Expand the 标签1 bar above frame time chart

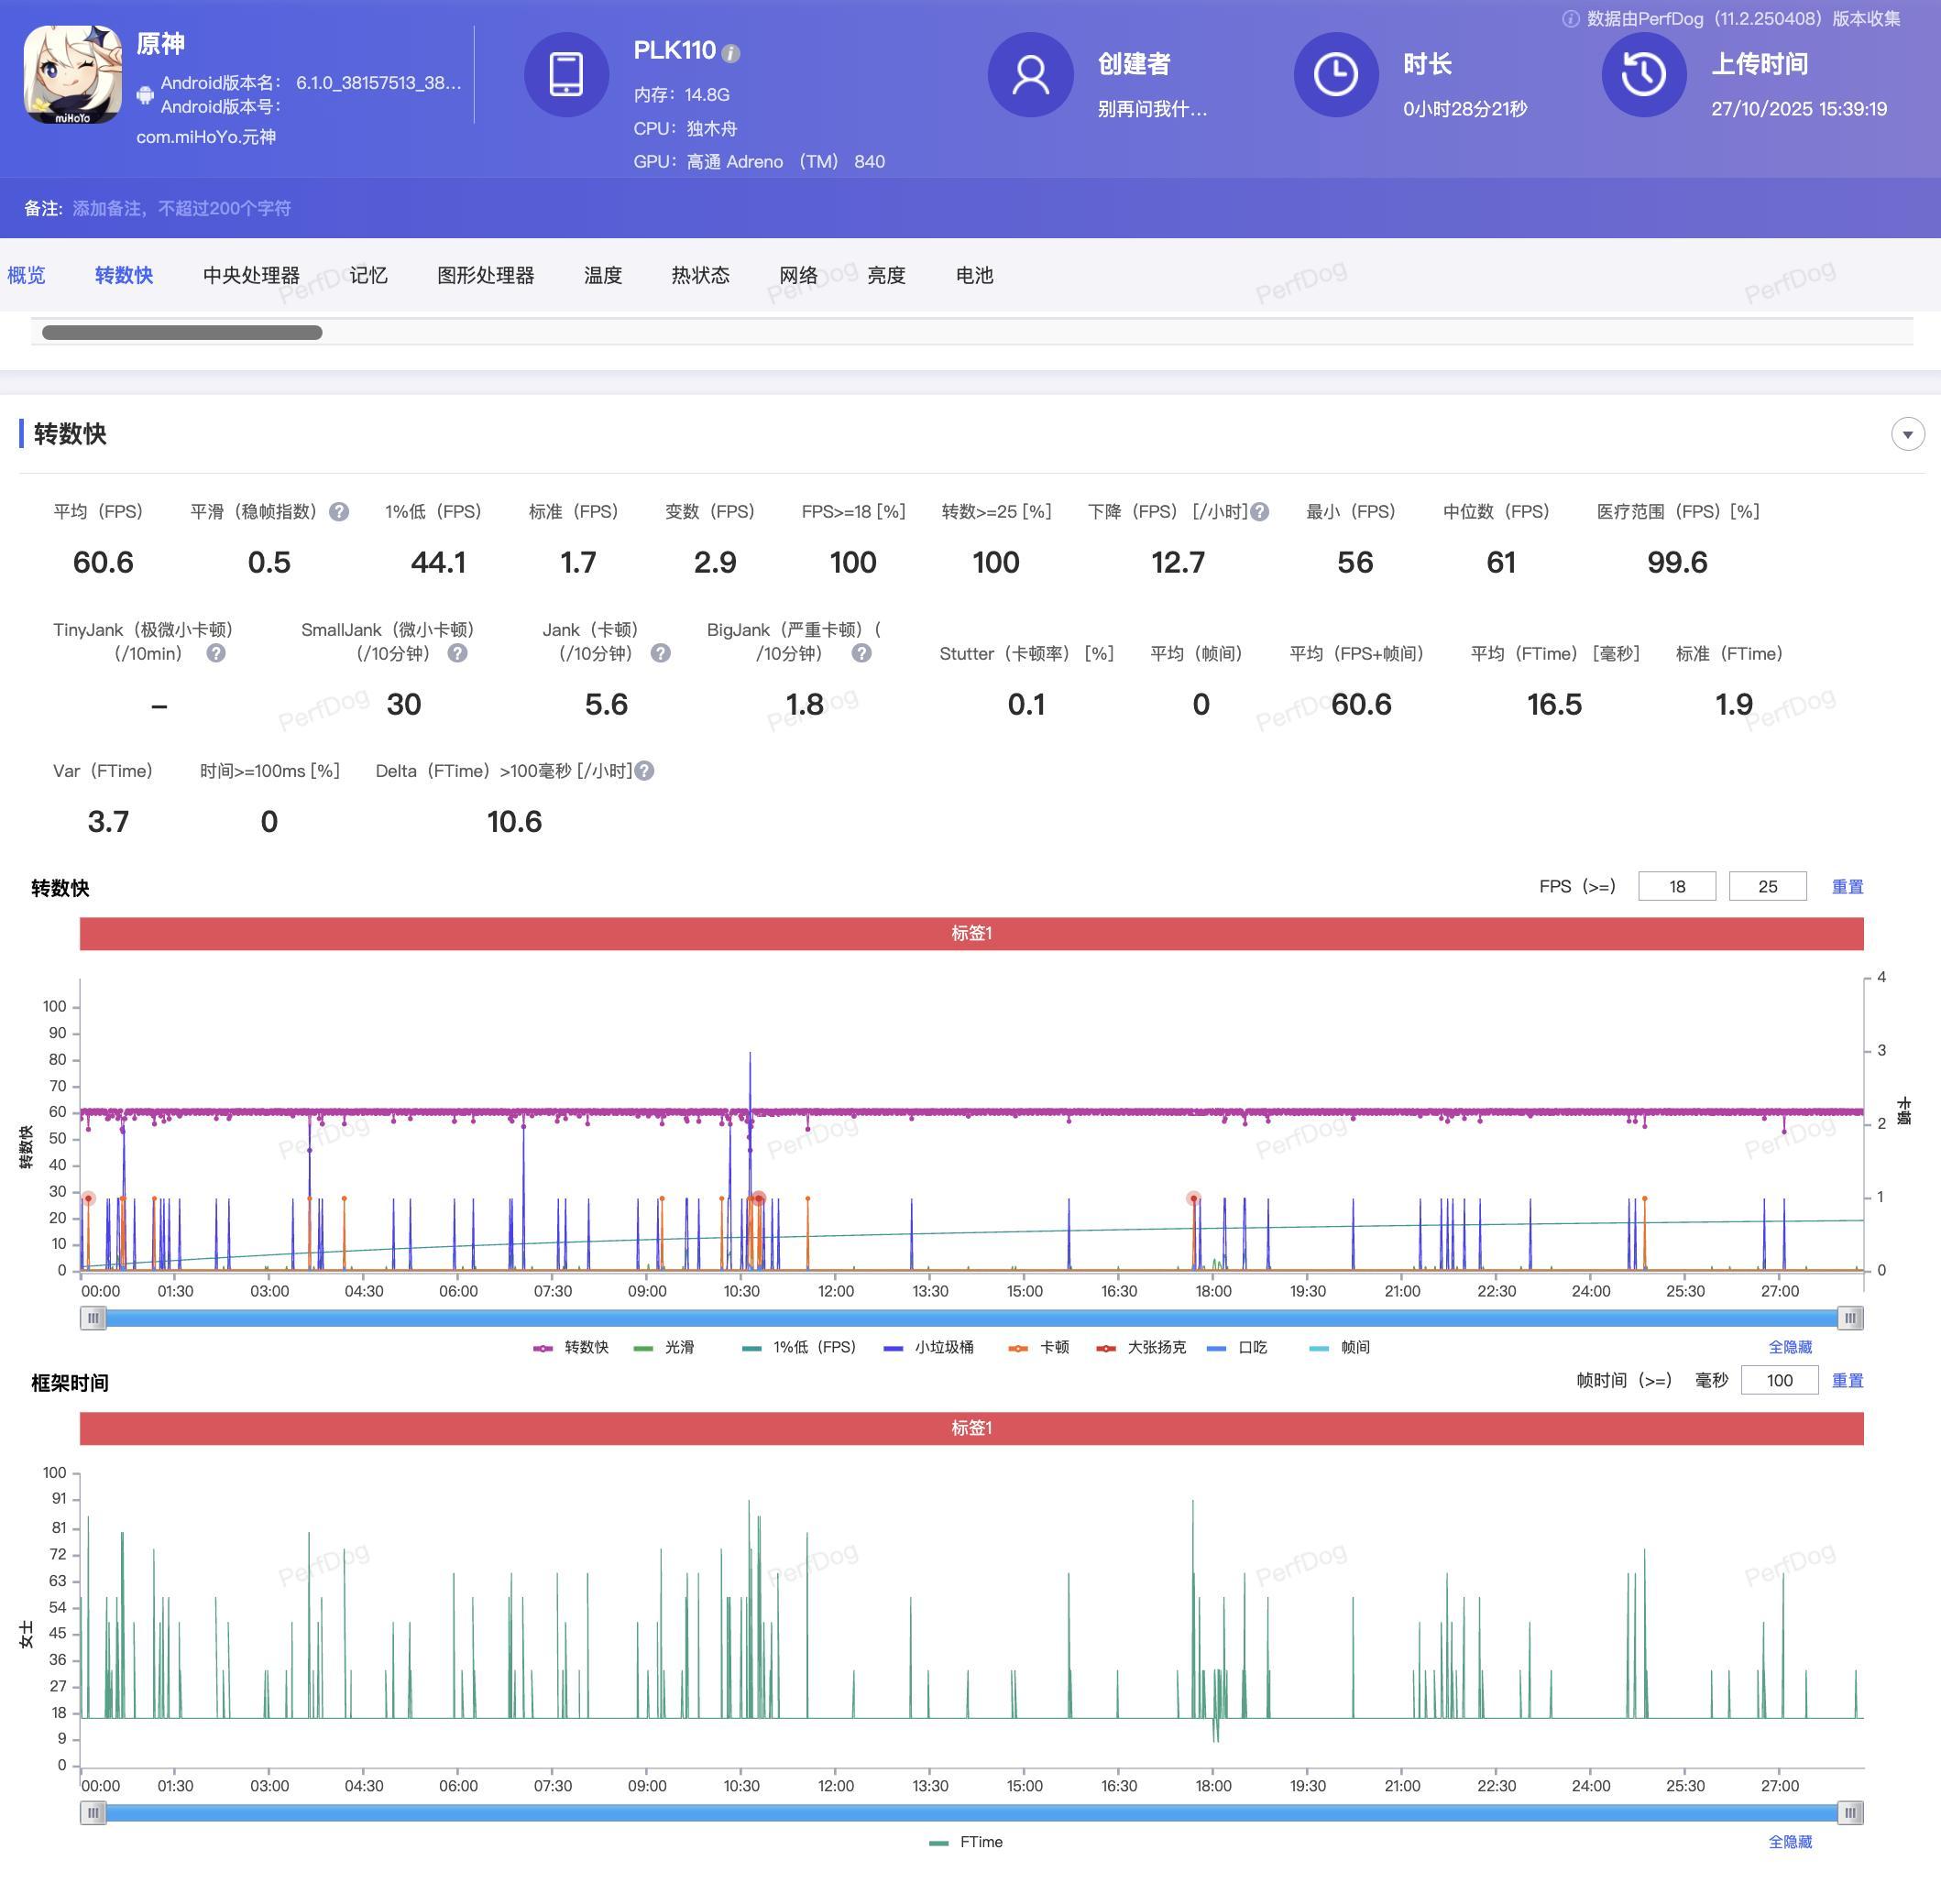[971, 1428]
